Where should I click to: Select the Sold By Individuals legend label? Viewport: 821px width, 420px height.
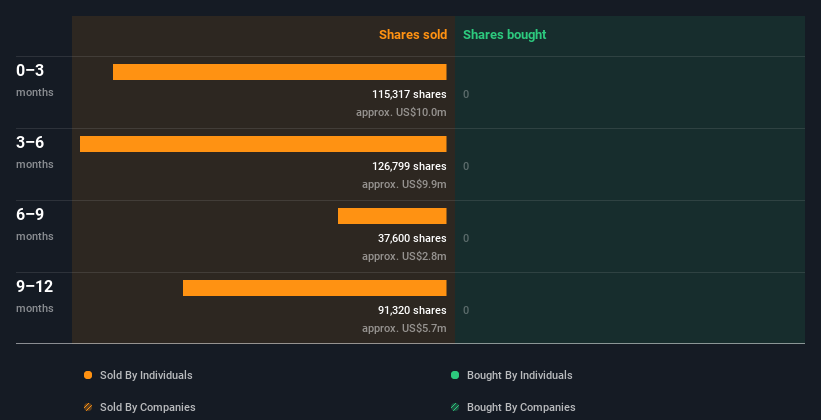pyautogui.click(x=146, y=375)
